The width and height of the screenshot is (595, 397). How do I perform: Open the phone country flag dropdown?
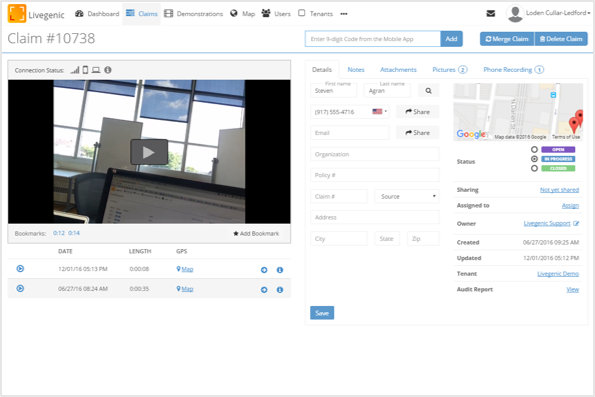pos(379,112)
